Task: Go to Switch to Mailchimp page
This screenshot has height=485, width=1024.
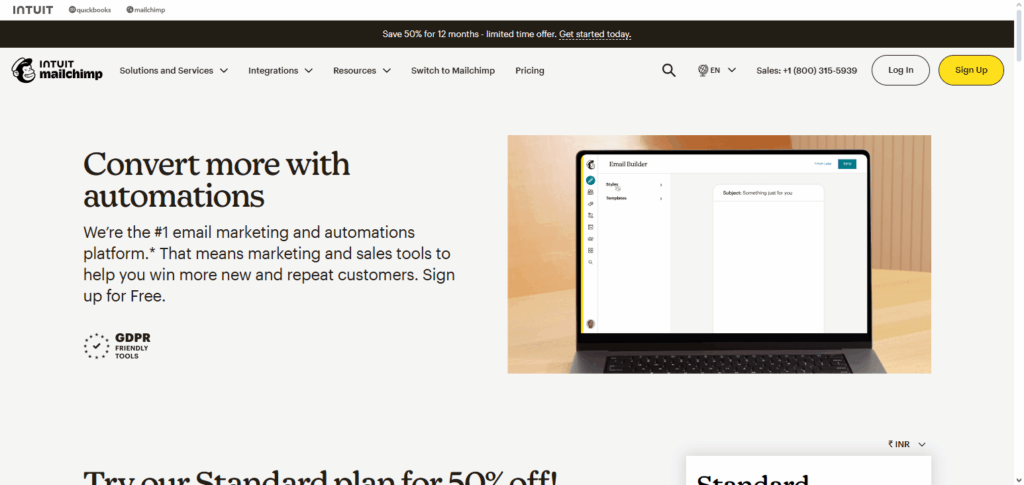Action: pyautogui.click(x=453, y=70)
